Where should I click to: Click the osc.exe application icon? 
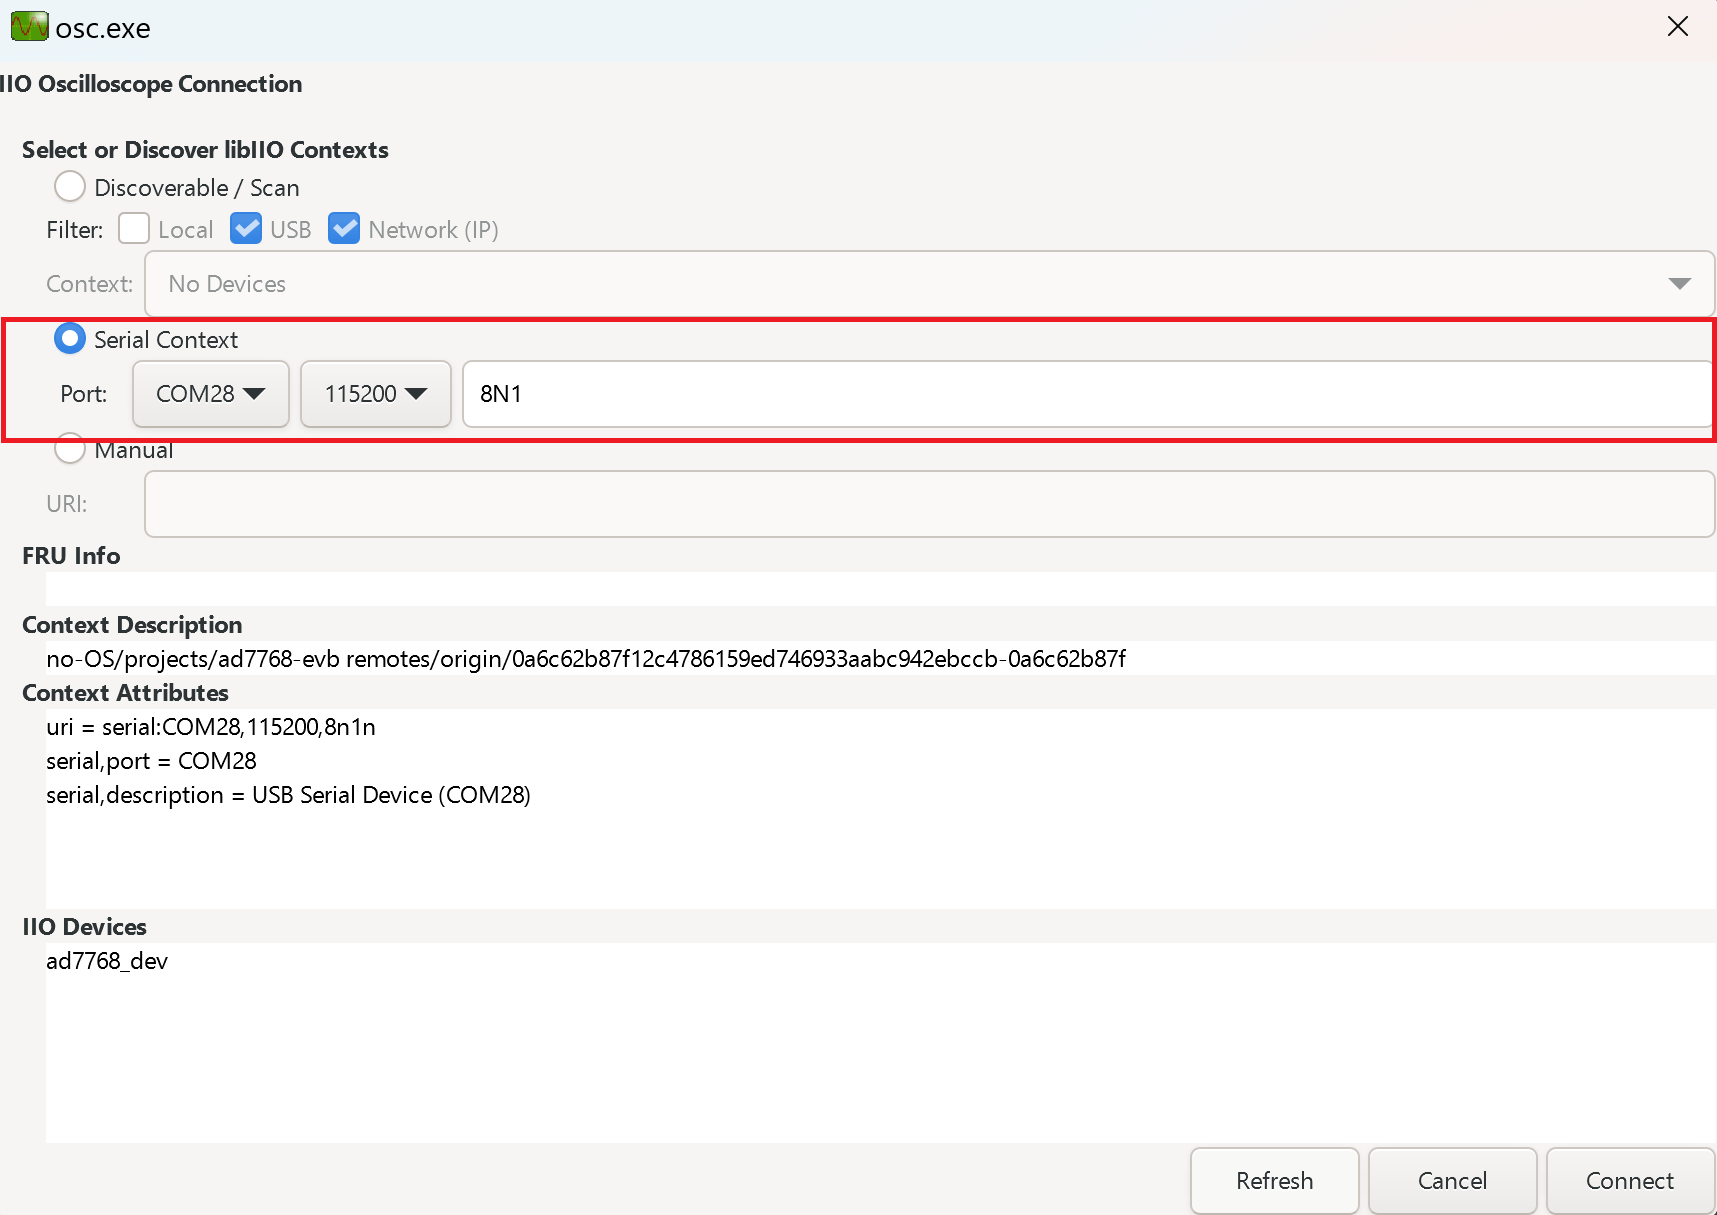[x=29, y=26]
